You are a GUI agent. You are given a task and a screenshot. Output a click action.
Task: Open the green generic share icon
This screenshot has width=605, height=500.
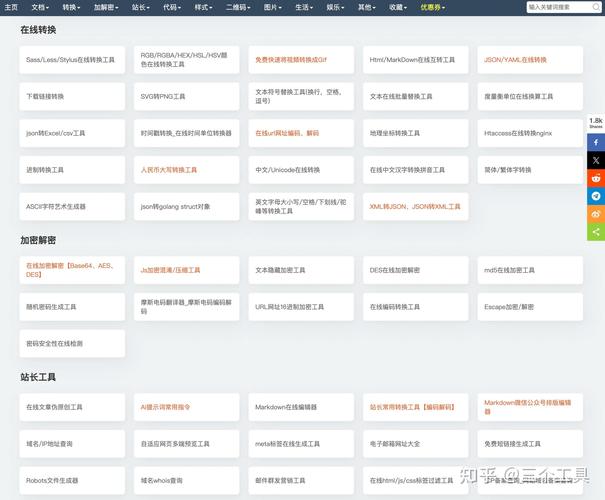pyautogui.click(x=596, y=232)
